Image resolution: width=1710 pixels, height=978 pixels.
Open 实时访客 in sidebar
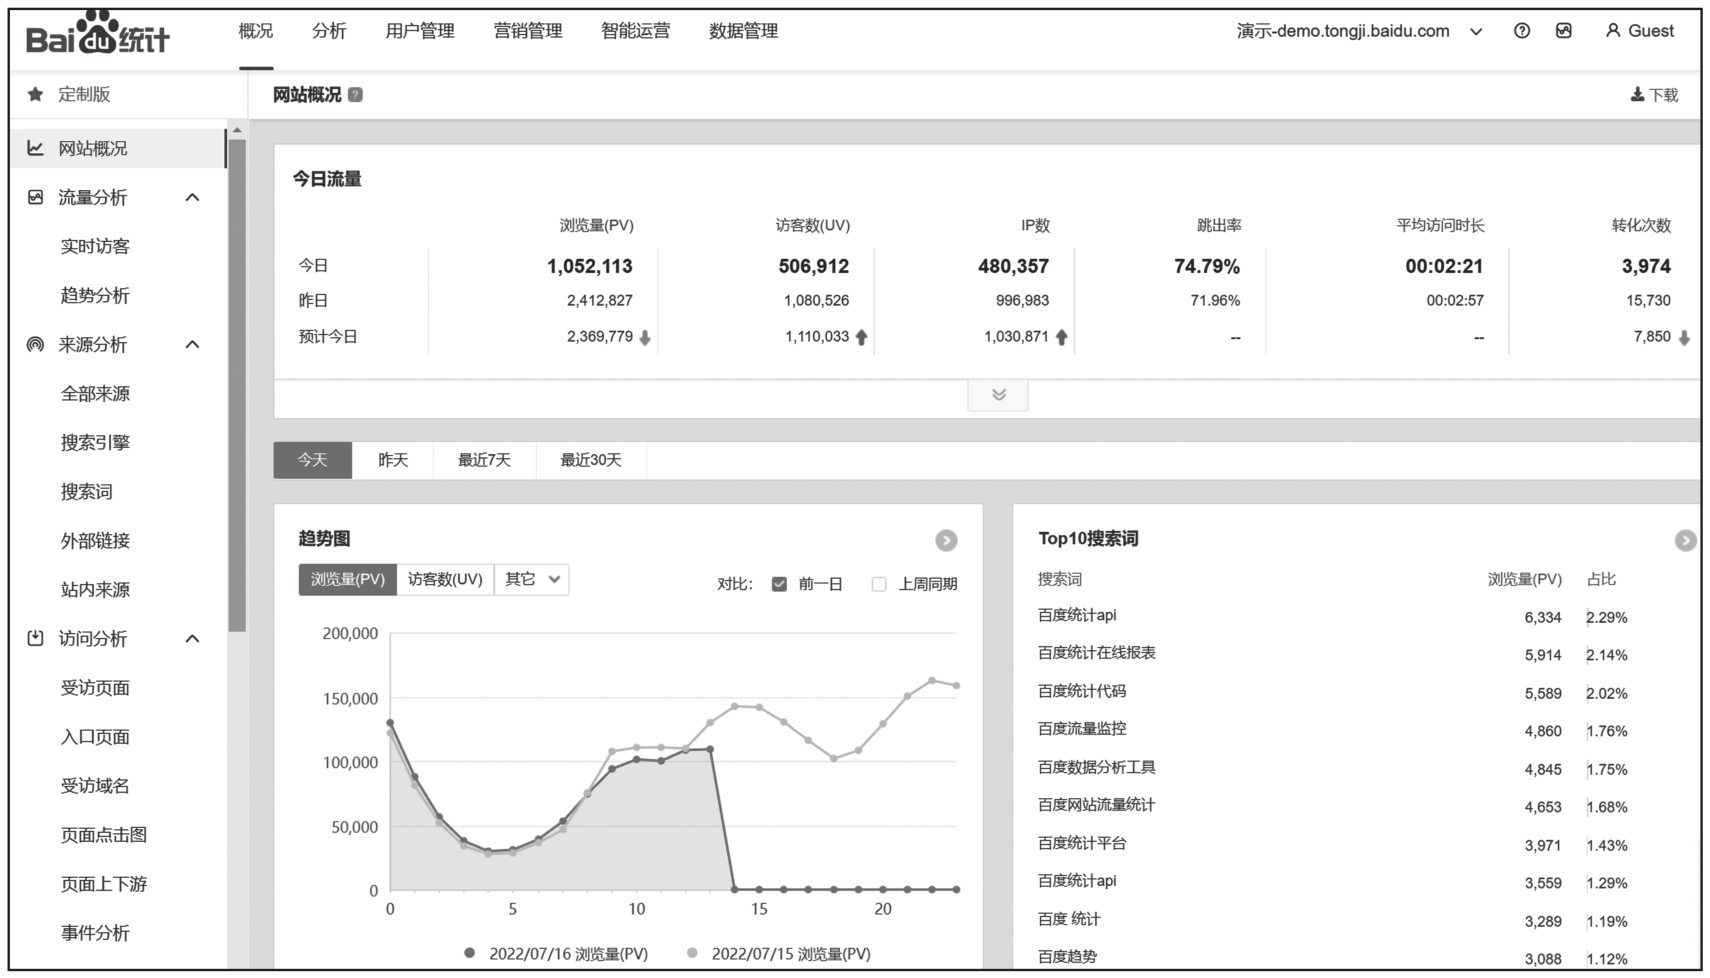(95, 246)
